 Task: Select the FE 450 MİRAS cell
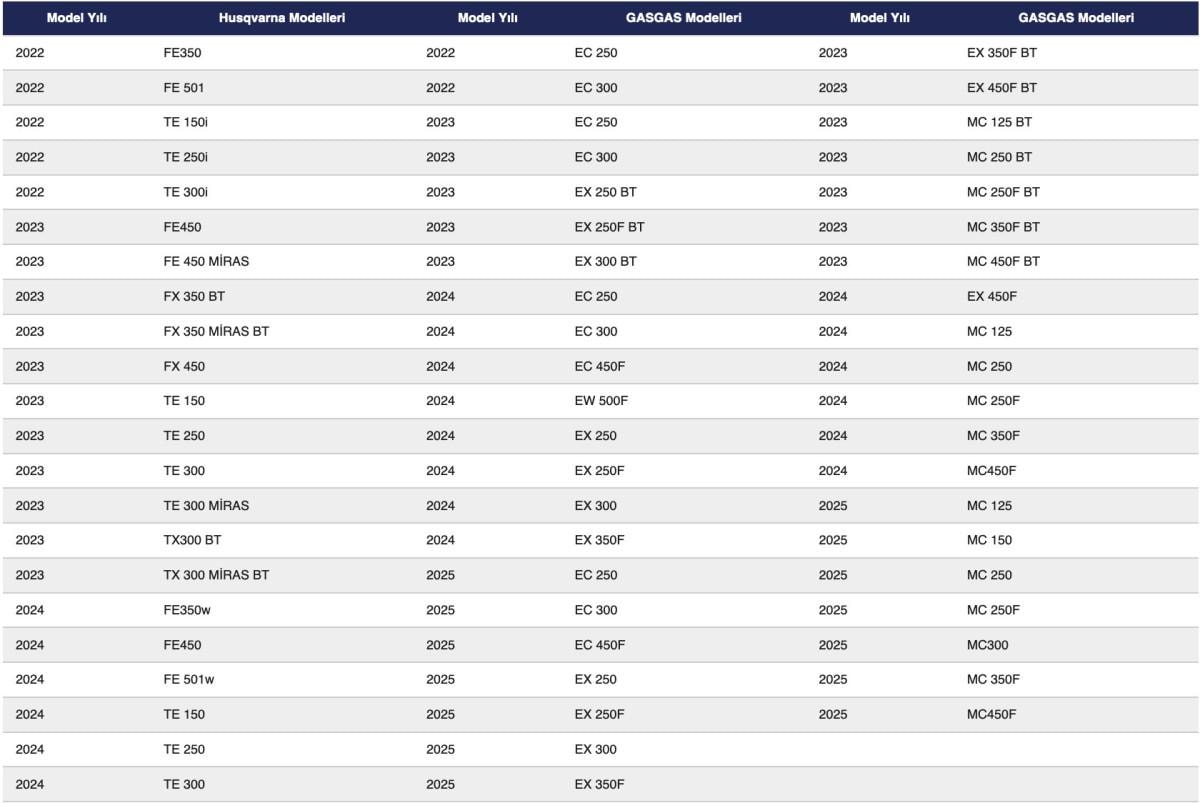point(206,262)
